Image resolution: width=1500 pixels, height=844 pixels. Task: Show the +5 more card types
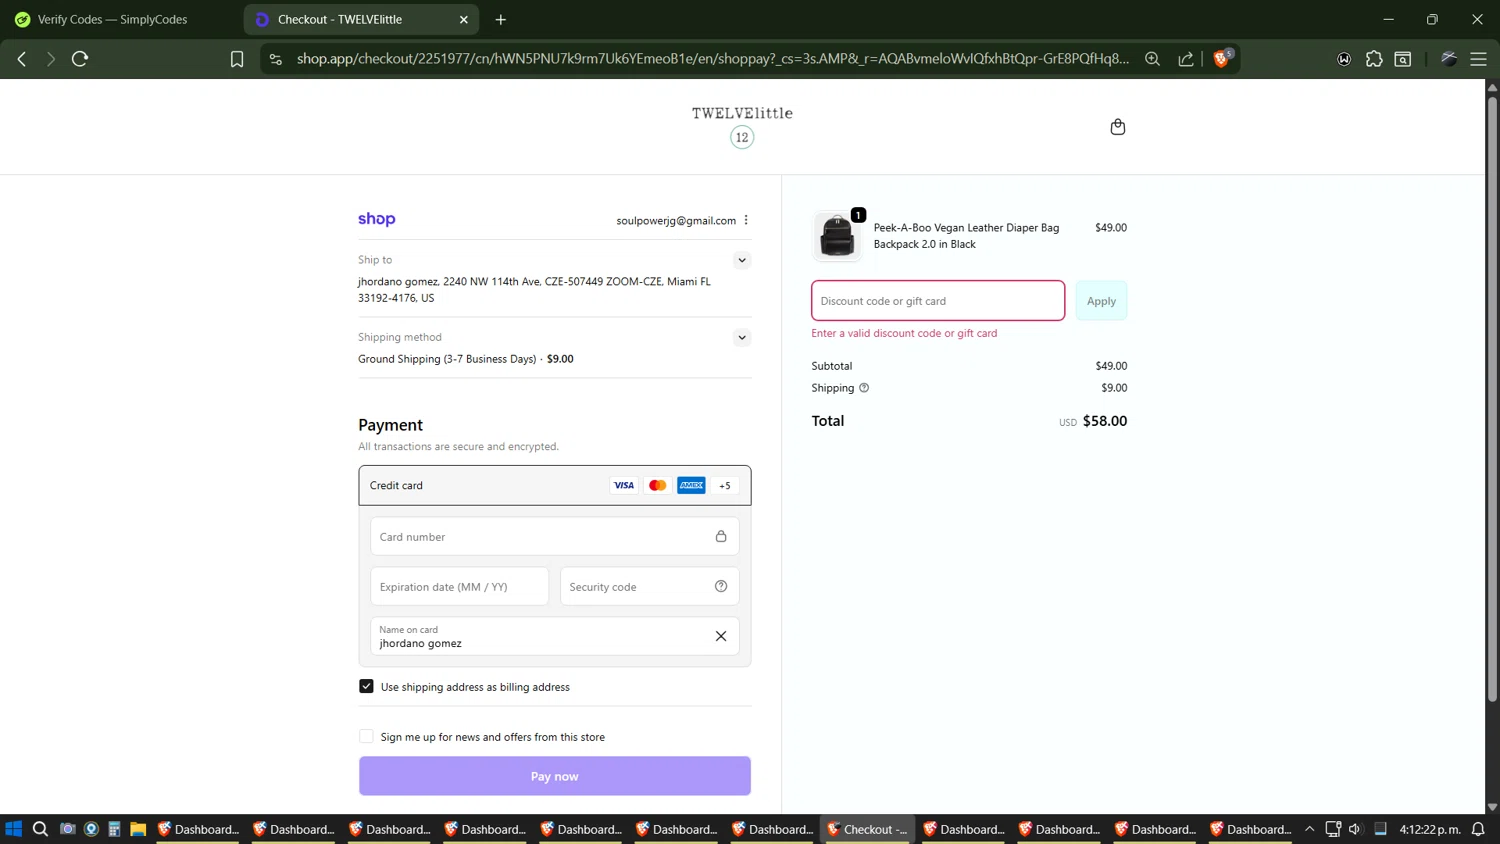click(725, 485)
